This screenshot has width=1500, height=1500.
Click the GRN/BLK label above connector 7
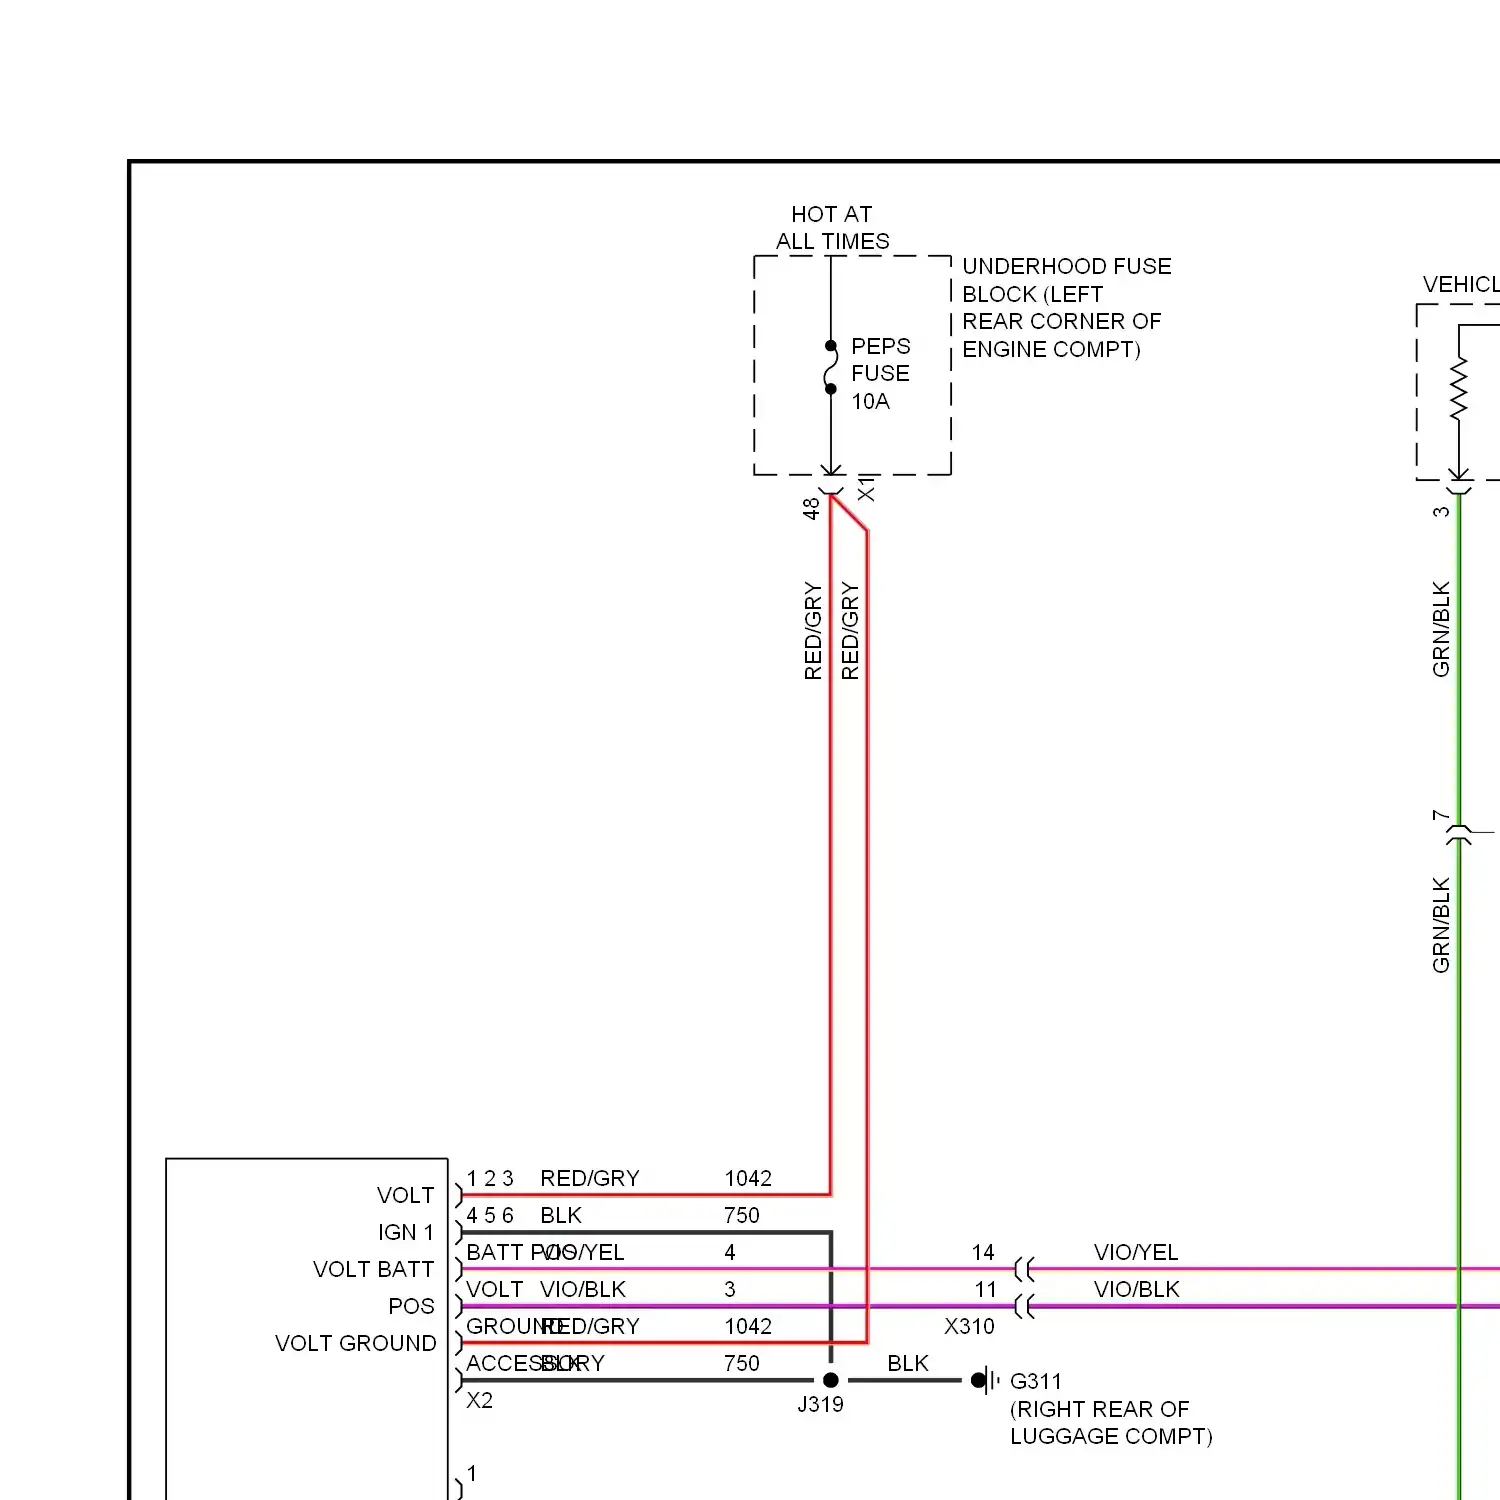point(1441,629)
